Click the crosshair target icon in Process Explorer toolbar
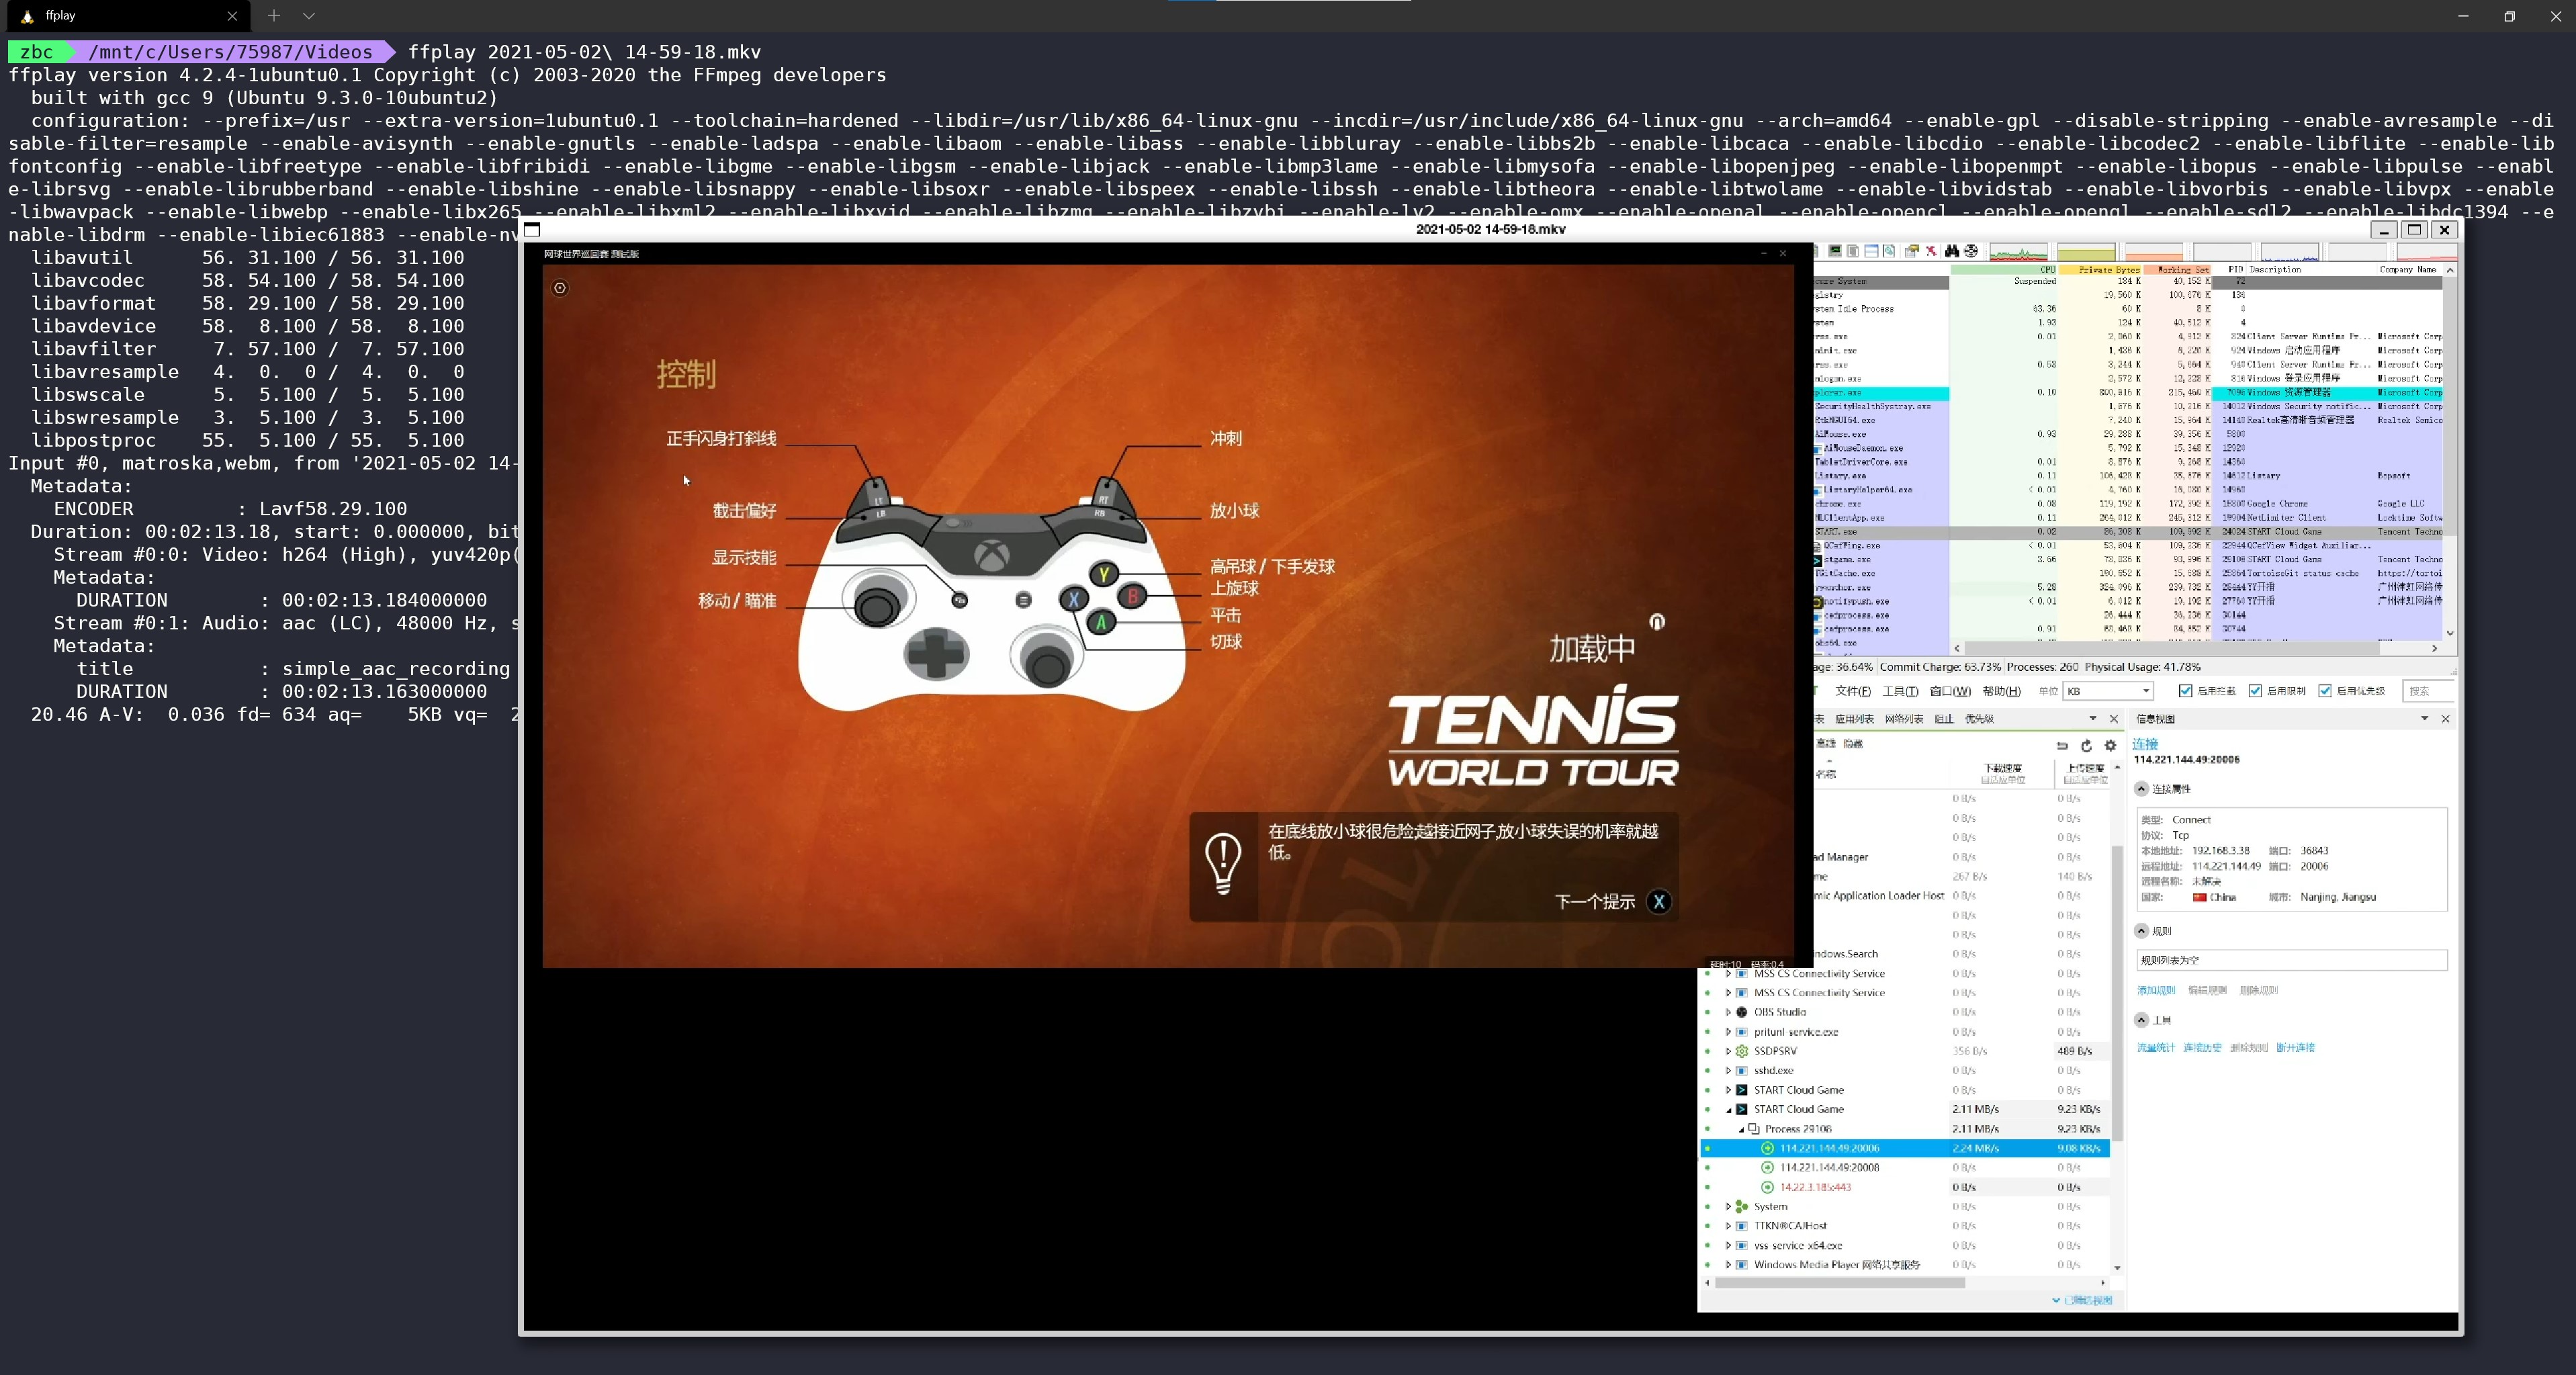This screenshot has width=2576, height=1375. pyautogui.click(x=1971, y=251)
